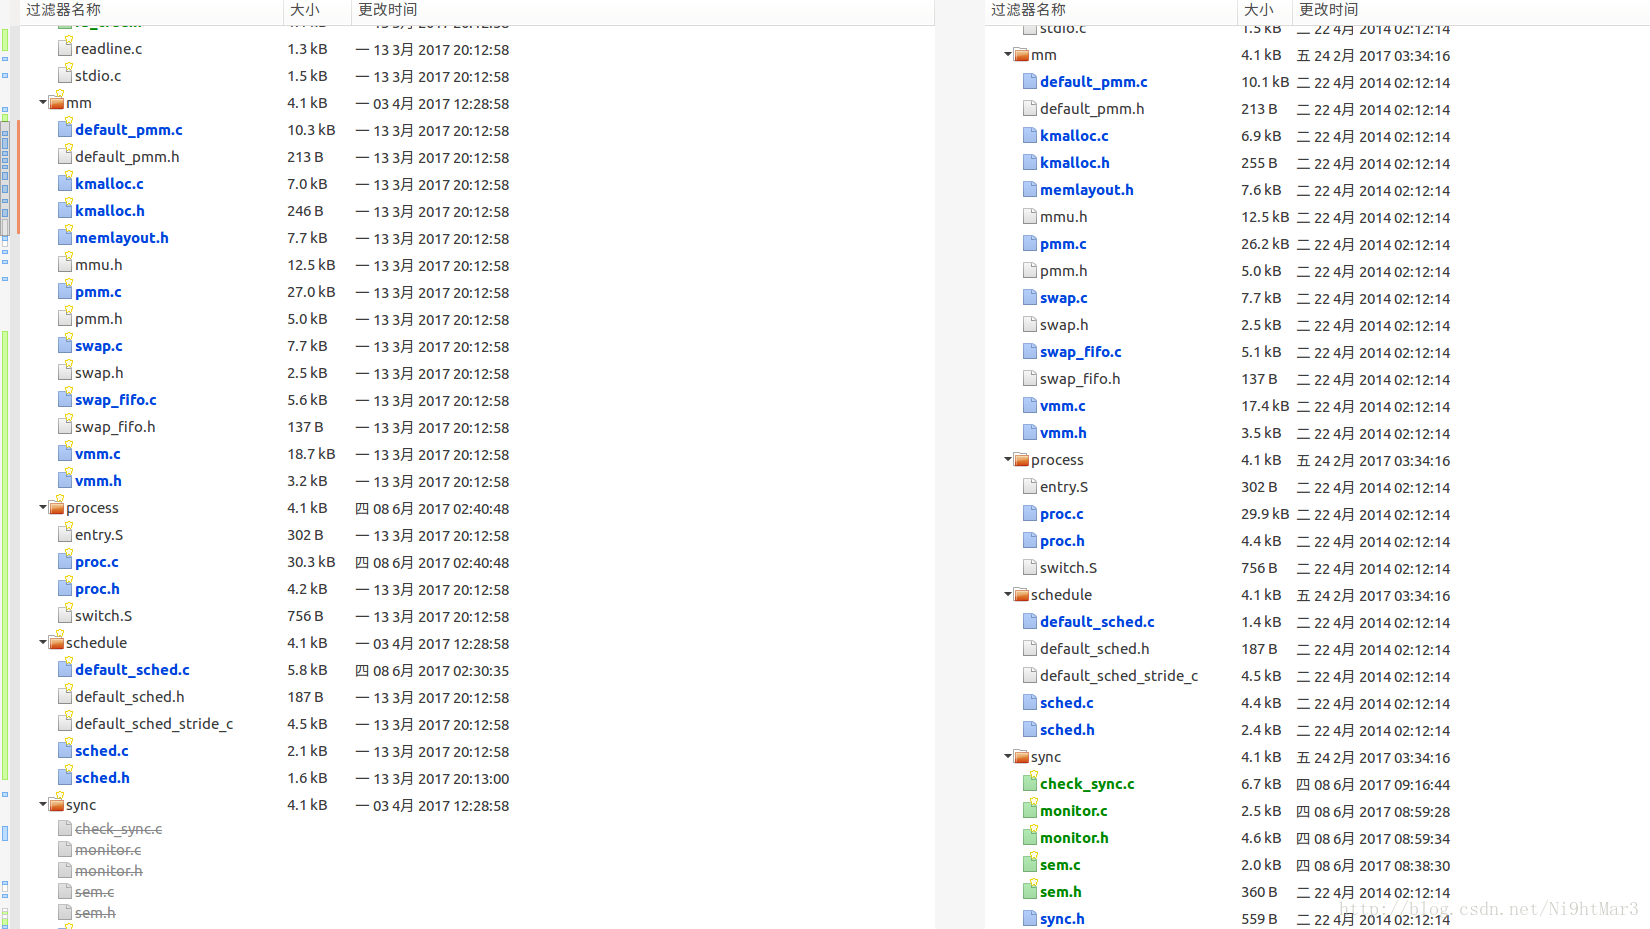Click right pane sem.c green file icon
The height and width of the screenshot is (929, 1650).
coord(1030,863)
